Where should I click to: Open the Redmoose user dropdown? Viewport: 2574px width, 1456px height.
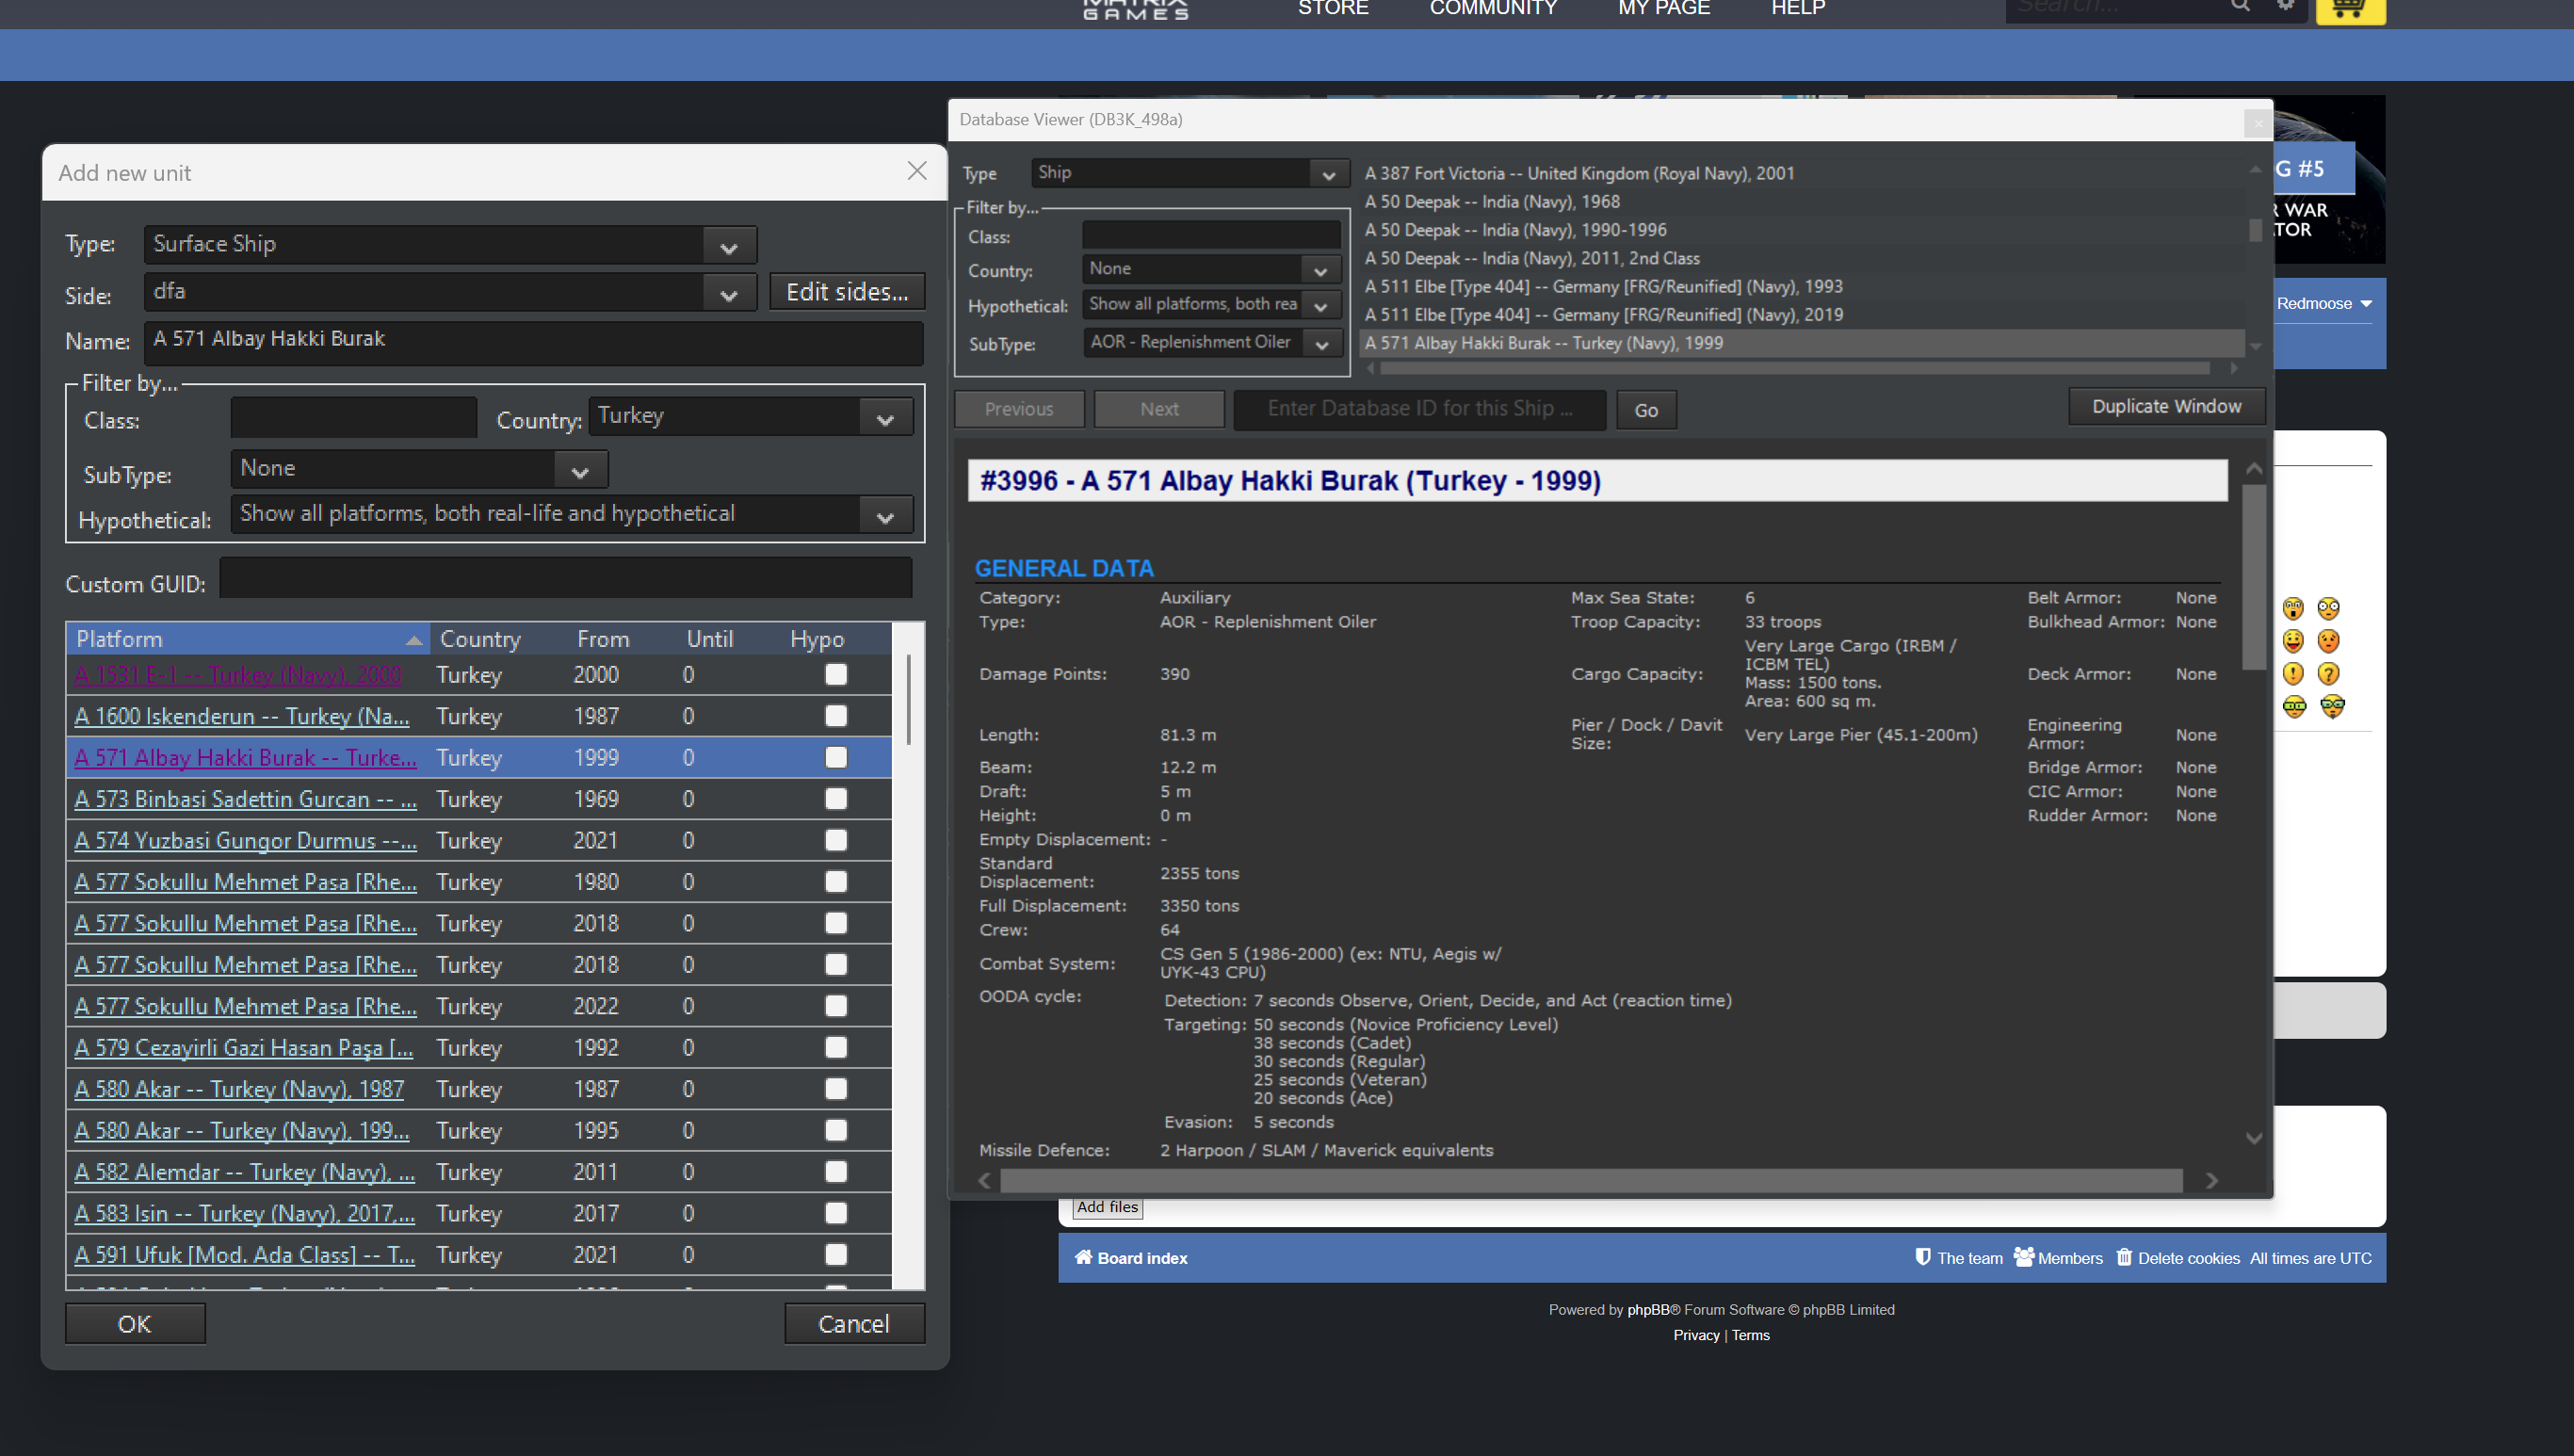point(2324,304)
